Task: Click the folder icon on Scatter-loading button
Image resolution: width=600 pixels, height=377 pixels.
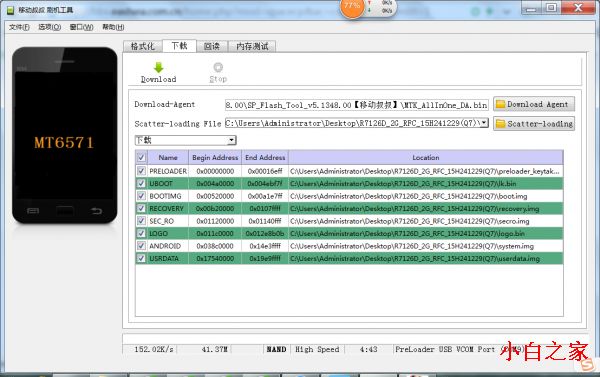Action: pyautogui.click(x=500, y=124)
